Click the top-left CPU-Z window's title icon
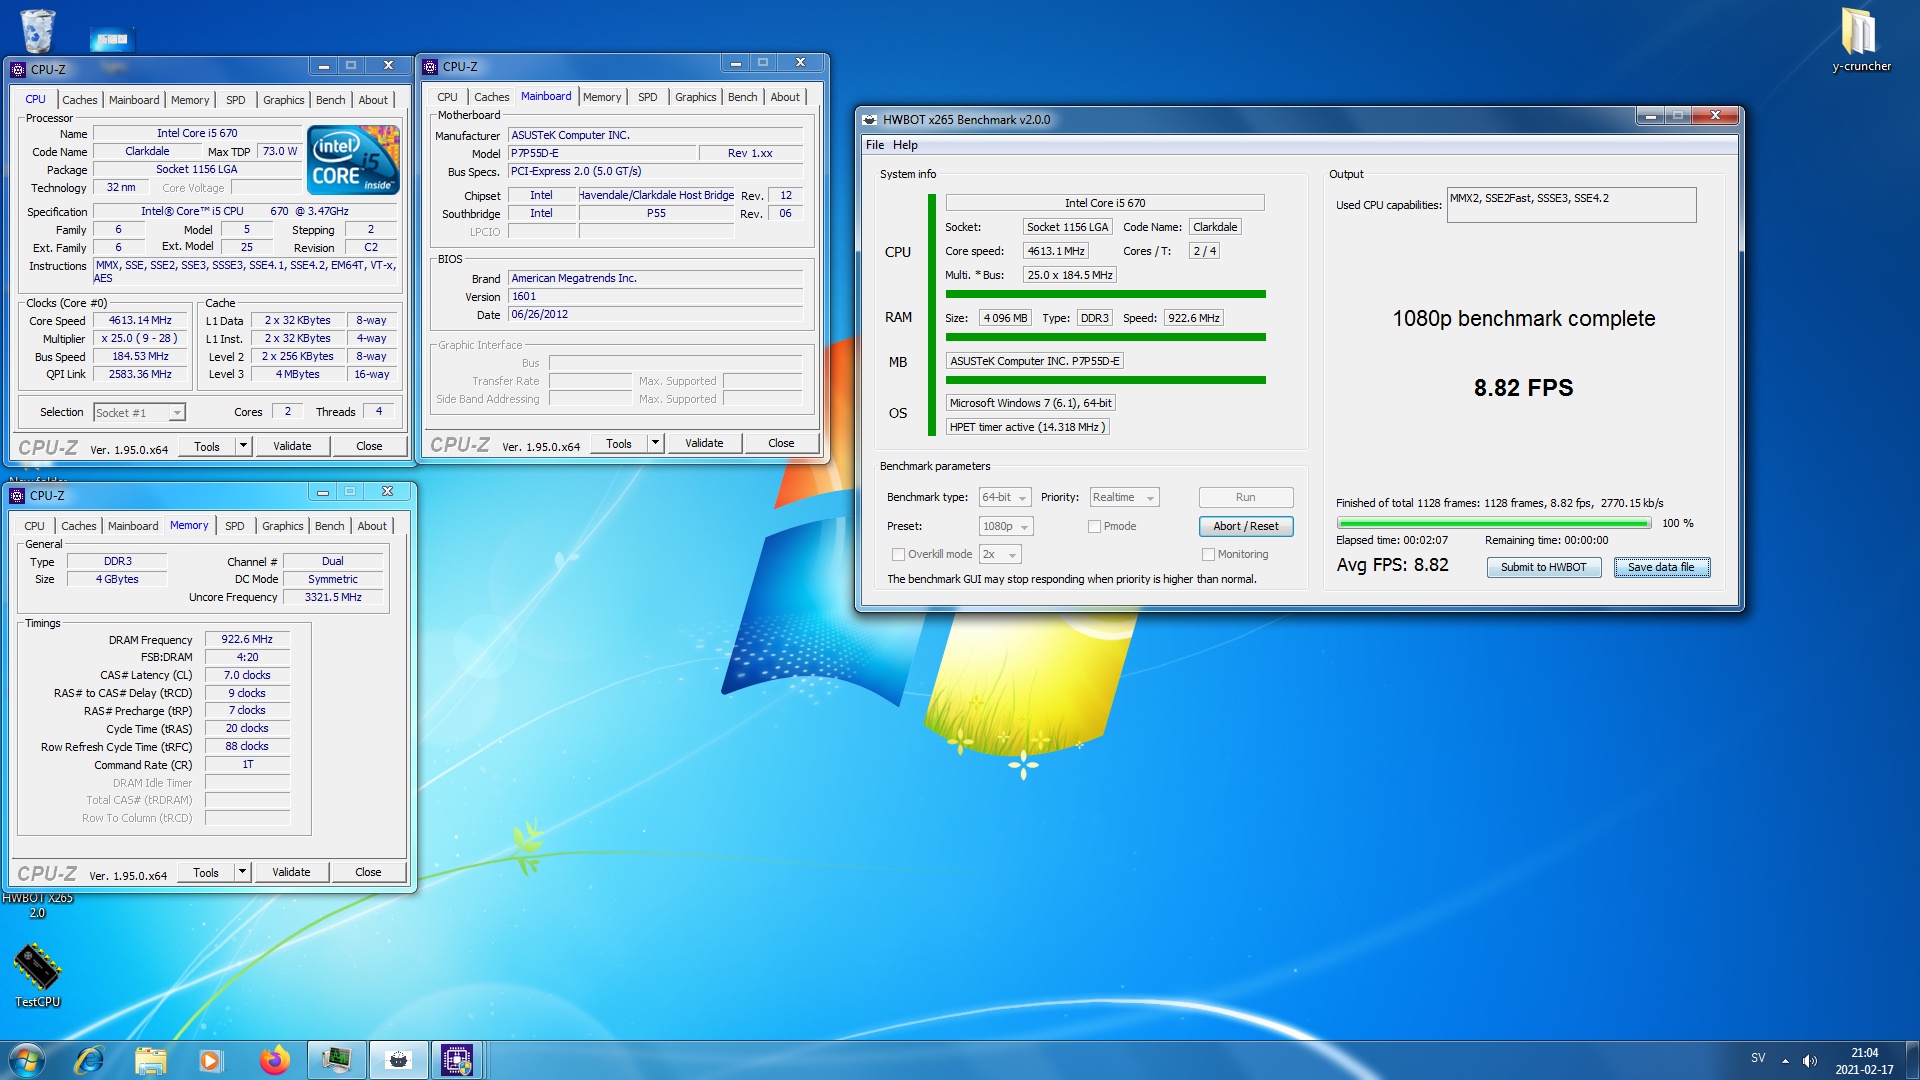 18,69
